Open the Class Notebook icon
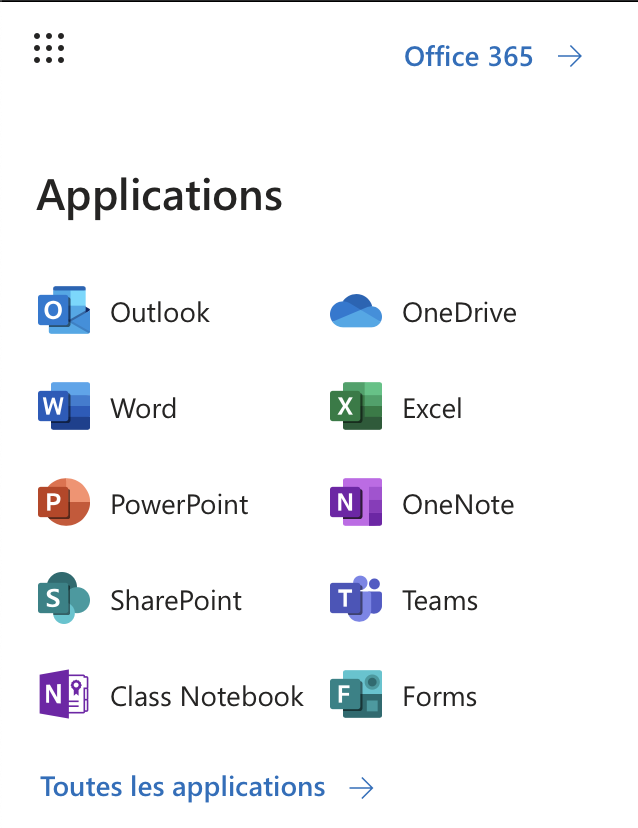The height and width of the screenshot is (828, 638). [x=64, y=694]
